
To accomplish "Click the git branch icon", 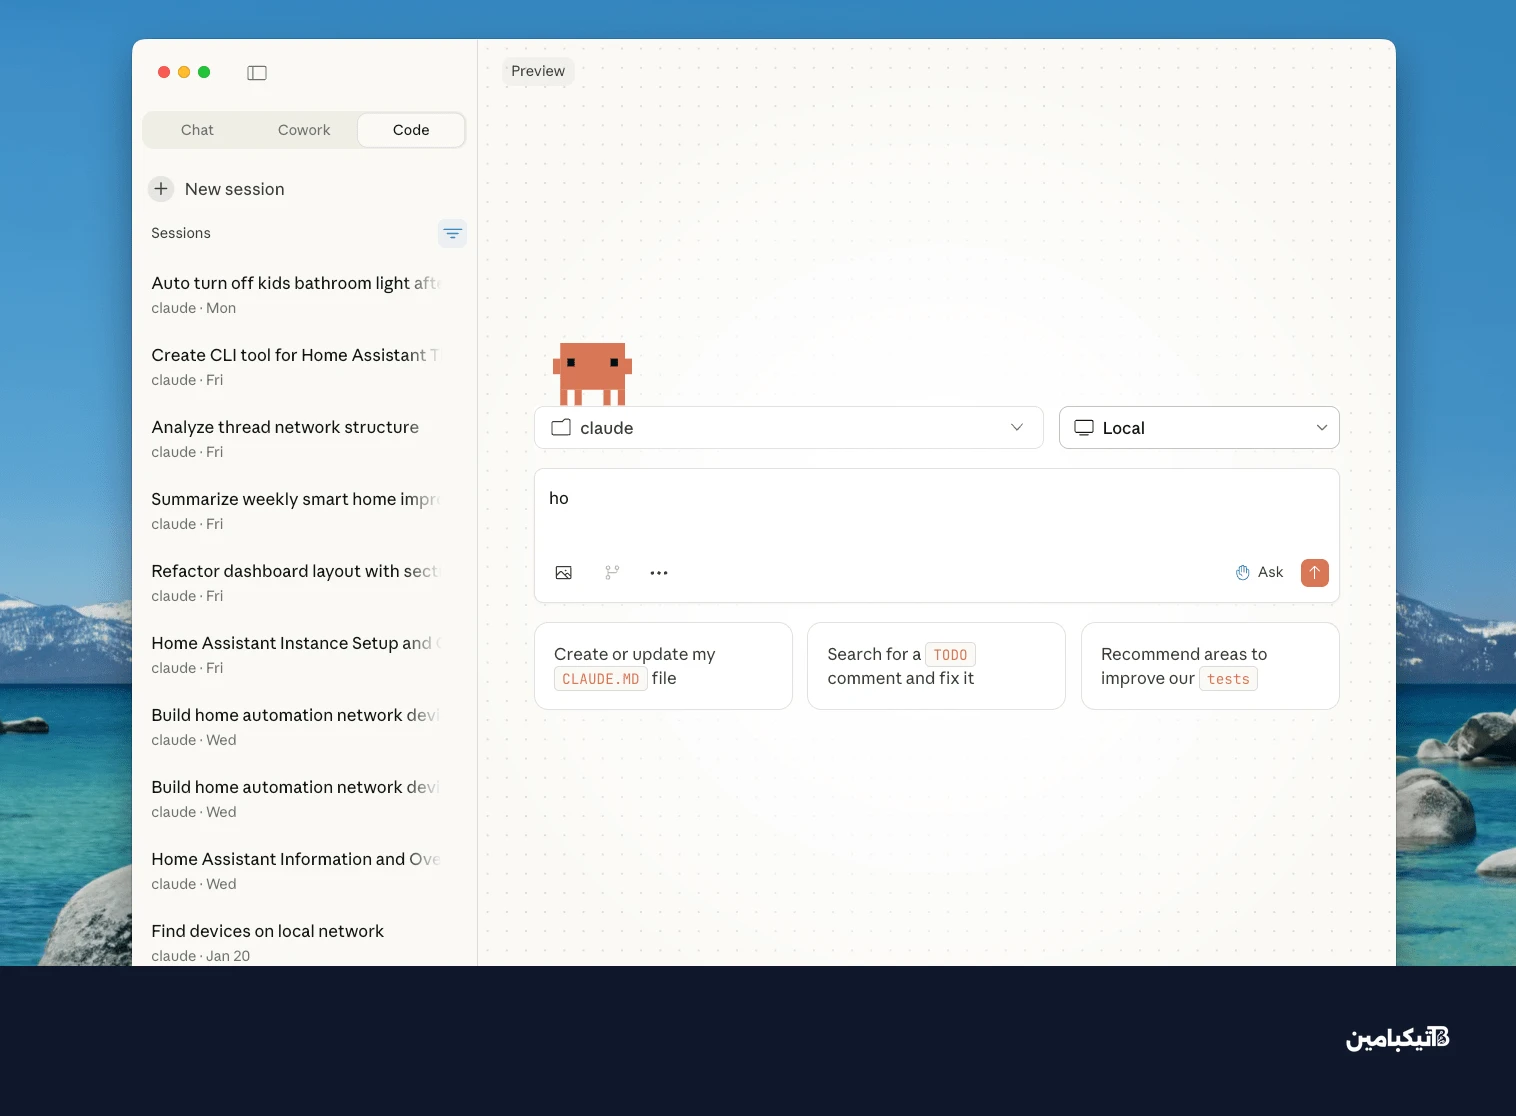I will 612,573.
